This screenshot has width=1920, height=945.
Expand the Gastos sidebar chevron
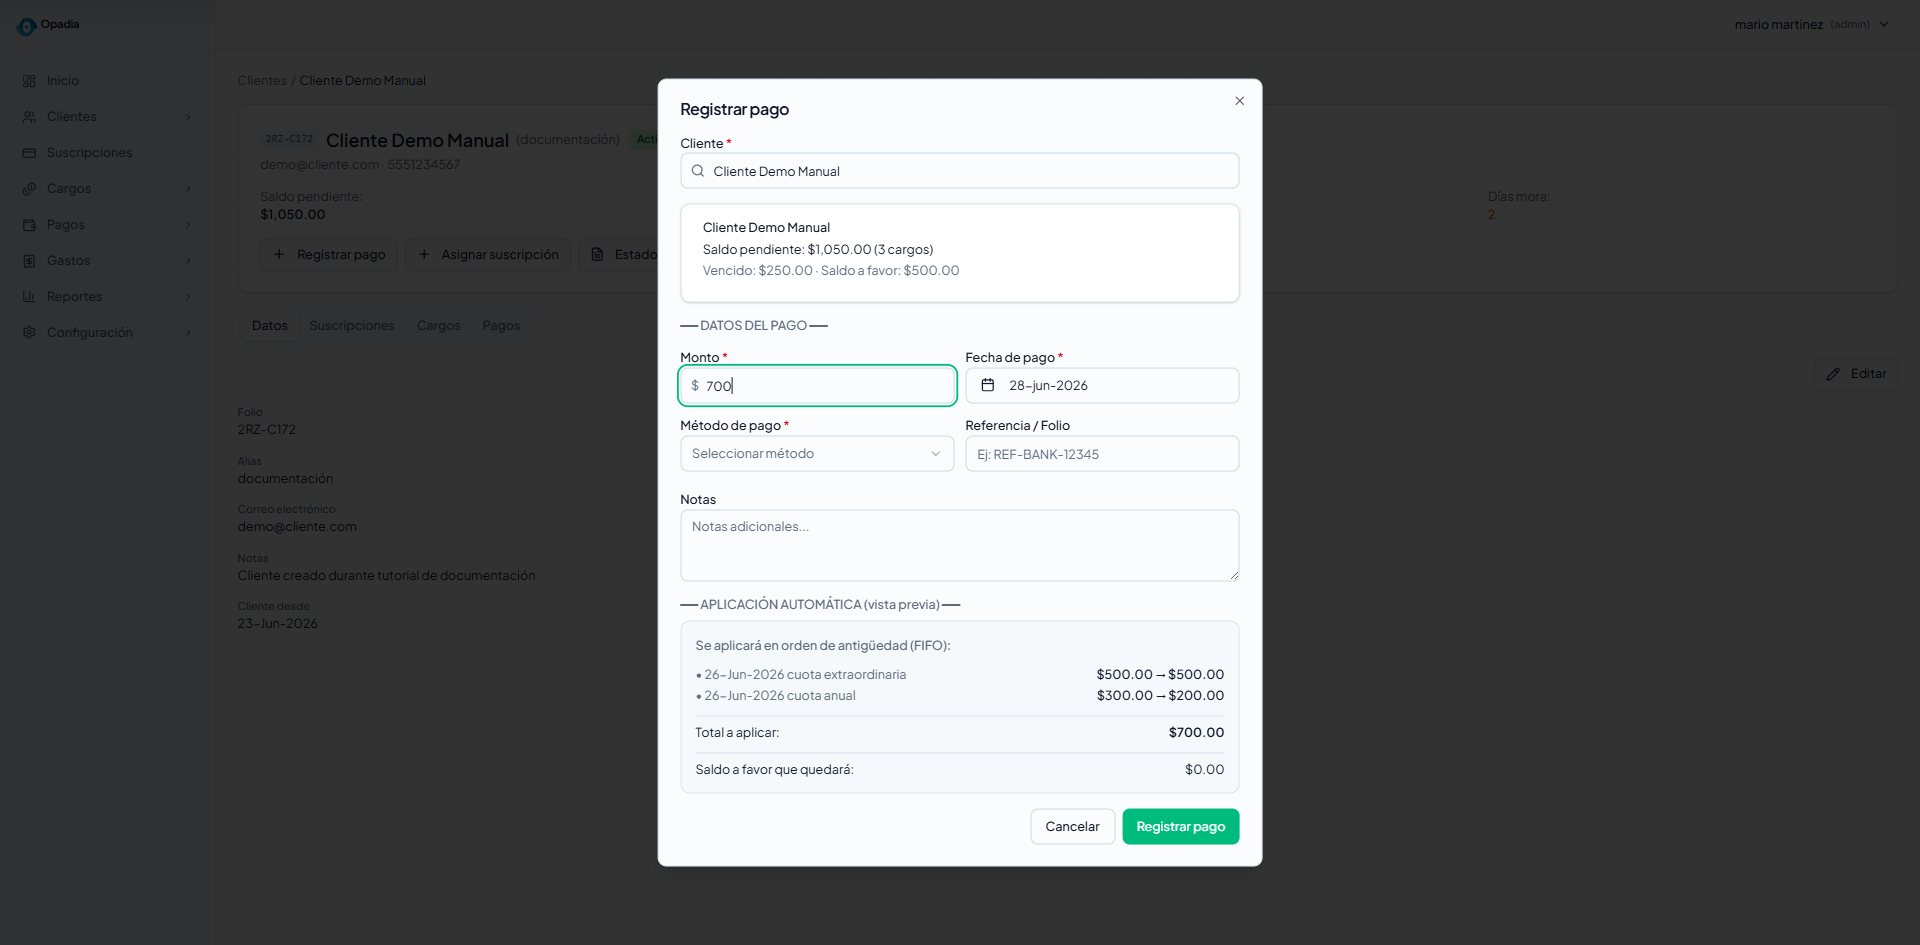pyautogui.click(x=188, y=261)
